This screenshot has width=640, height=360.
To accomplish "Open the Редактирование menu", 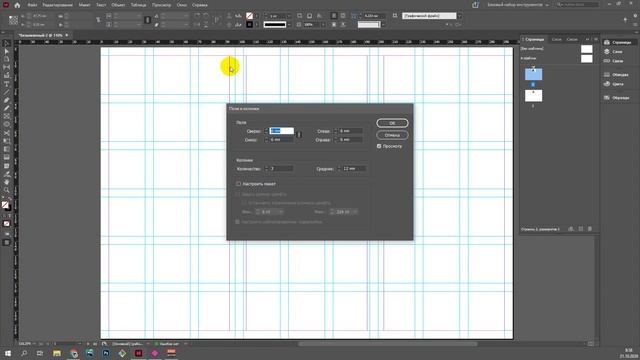I will (x=58, y=5).
